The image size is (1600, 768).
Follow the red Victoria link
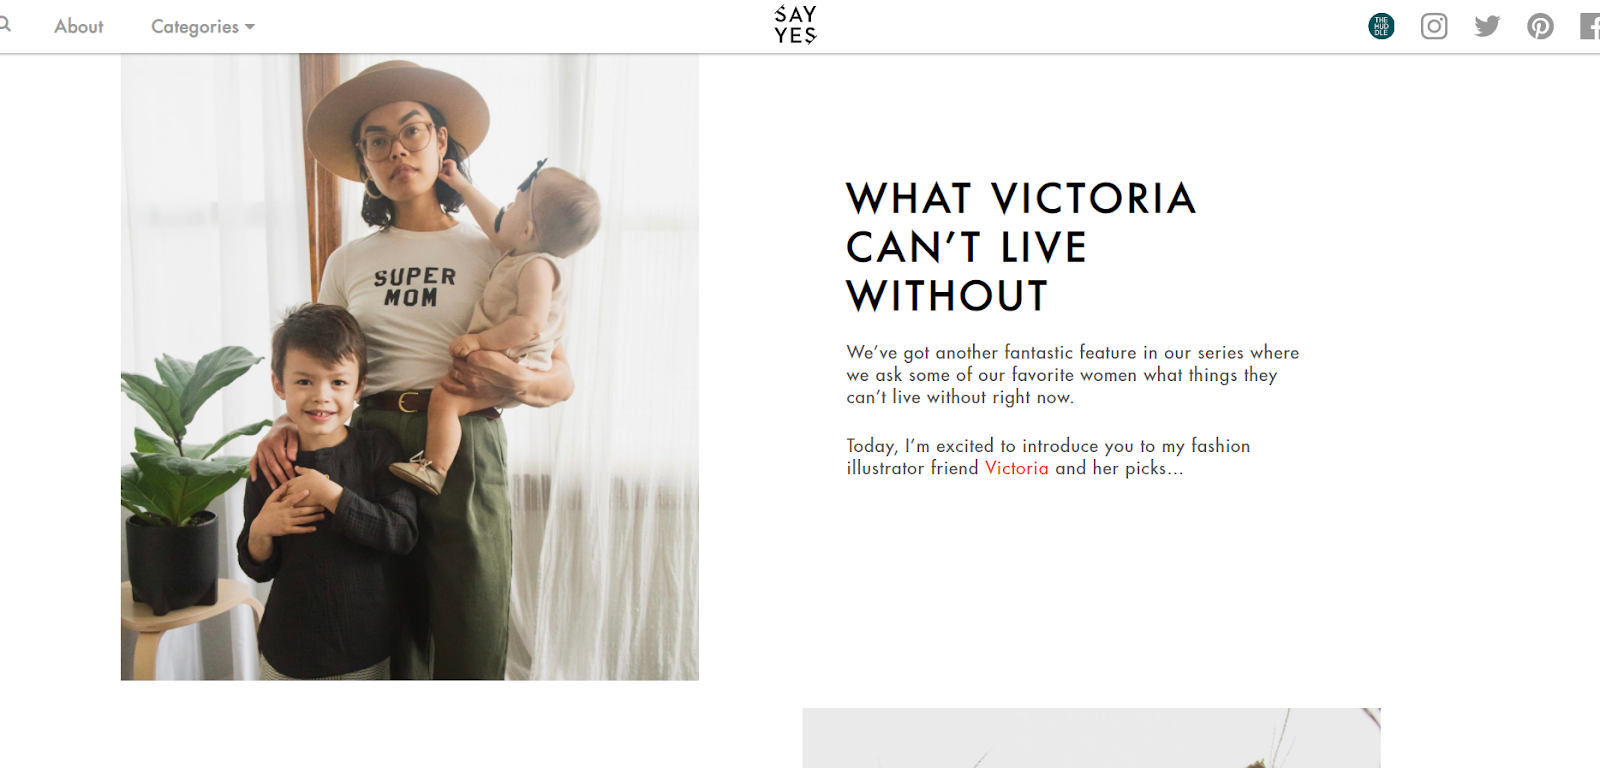click(1016, 468)
